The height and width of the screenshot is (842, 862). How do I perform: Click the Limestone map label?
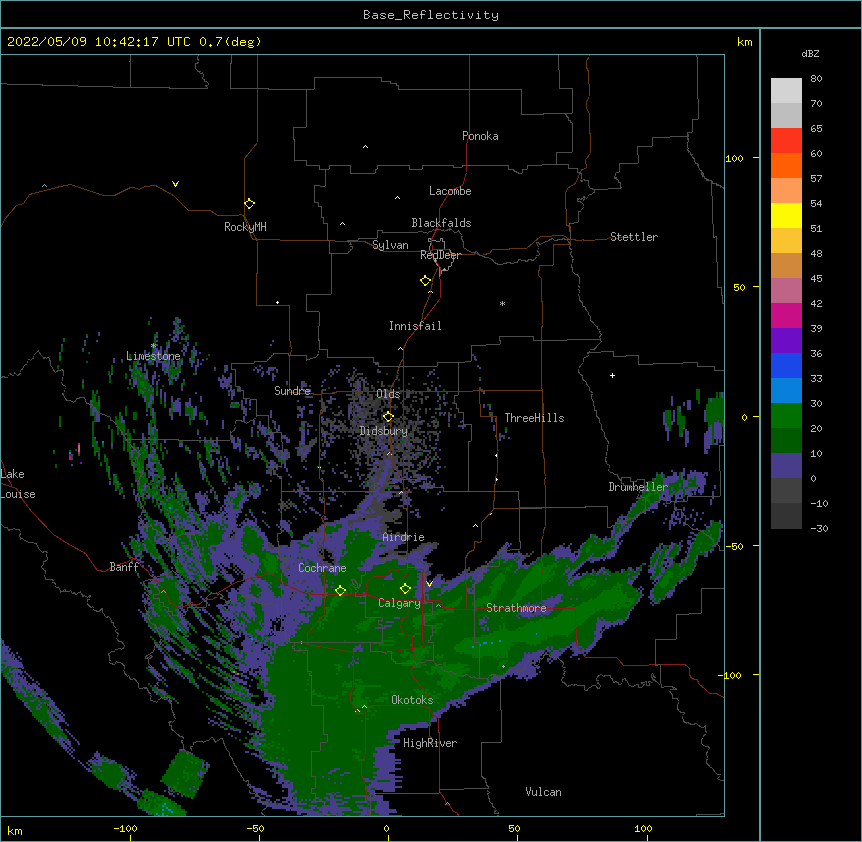[x=153, y=356]
